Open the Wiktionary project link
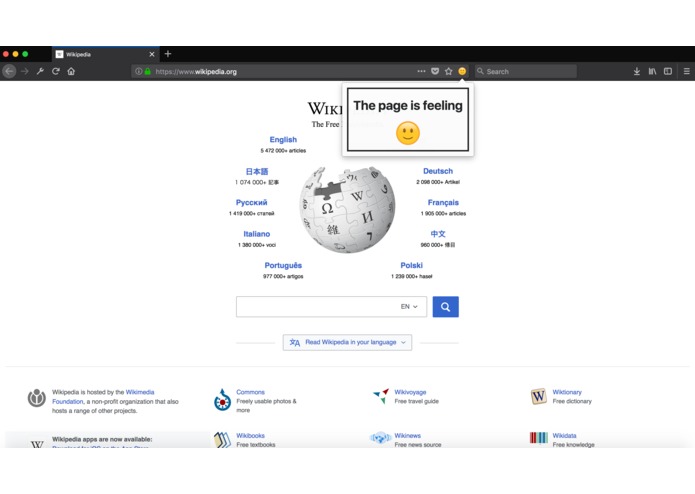This screenshot has width=695, height=494. [567, 392]
